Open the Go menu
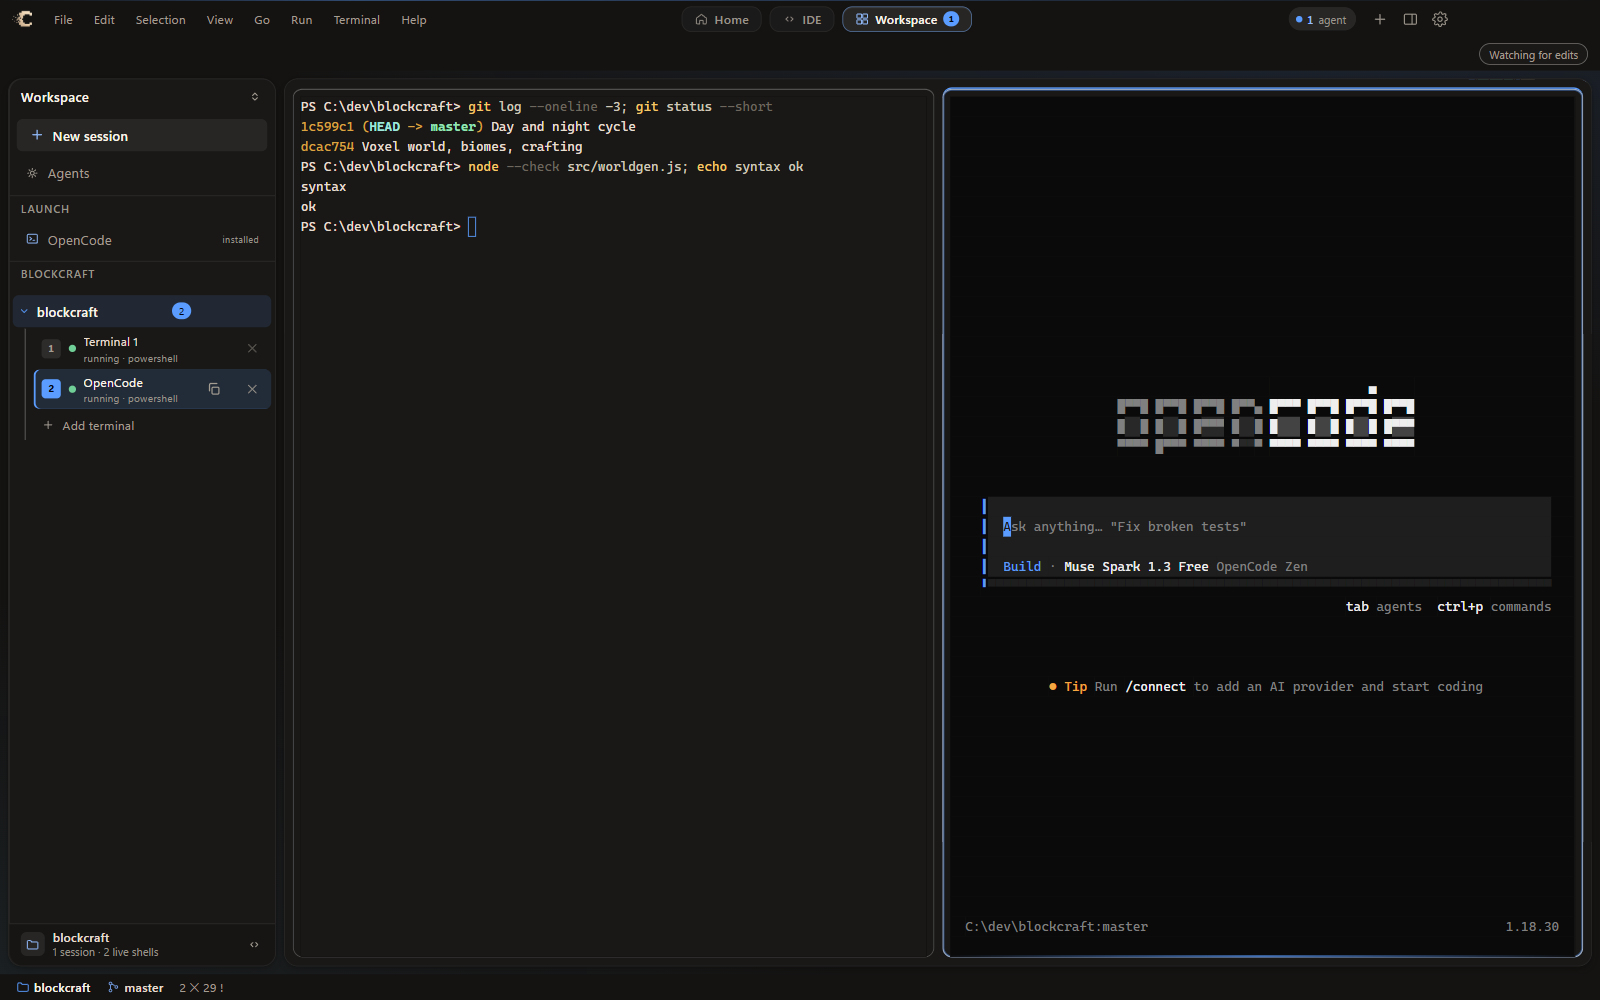The image size is (1600, 1000). tap(262, 20)
